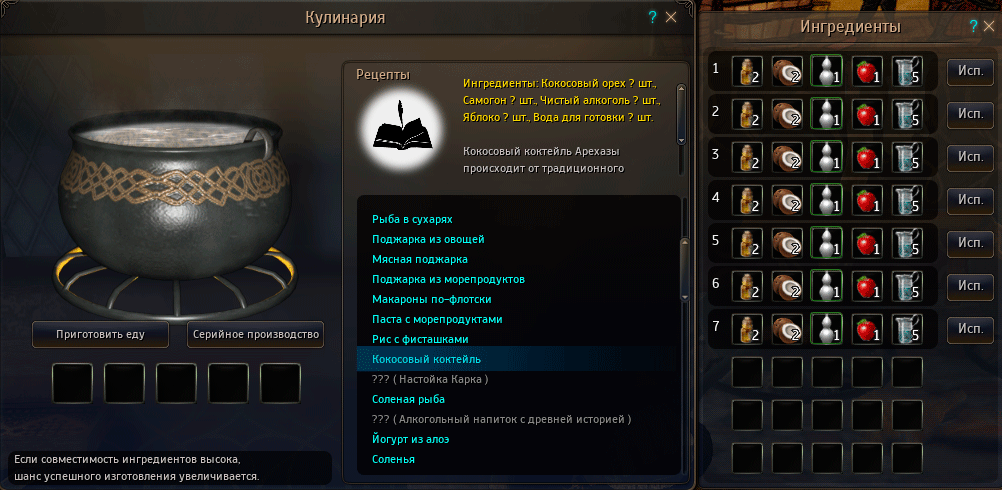This screenshot has width=1002, height=490.
Task: Click the Приготовить еду button
Action: pyautogui.click(x=100, y=334)
